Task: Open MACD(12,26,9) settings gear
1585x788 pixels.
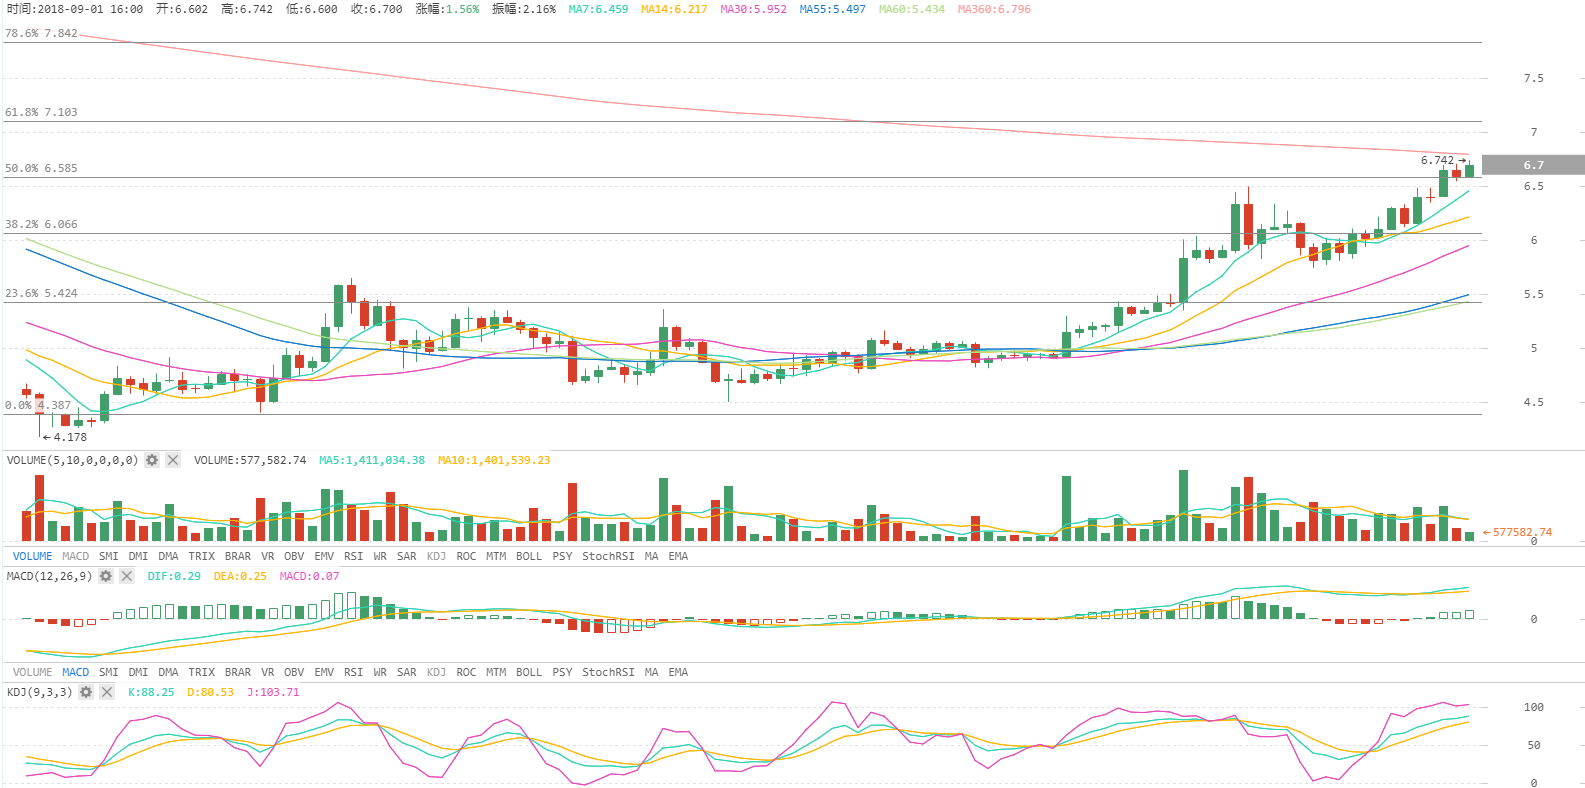Action: [x=106, y=576]
